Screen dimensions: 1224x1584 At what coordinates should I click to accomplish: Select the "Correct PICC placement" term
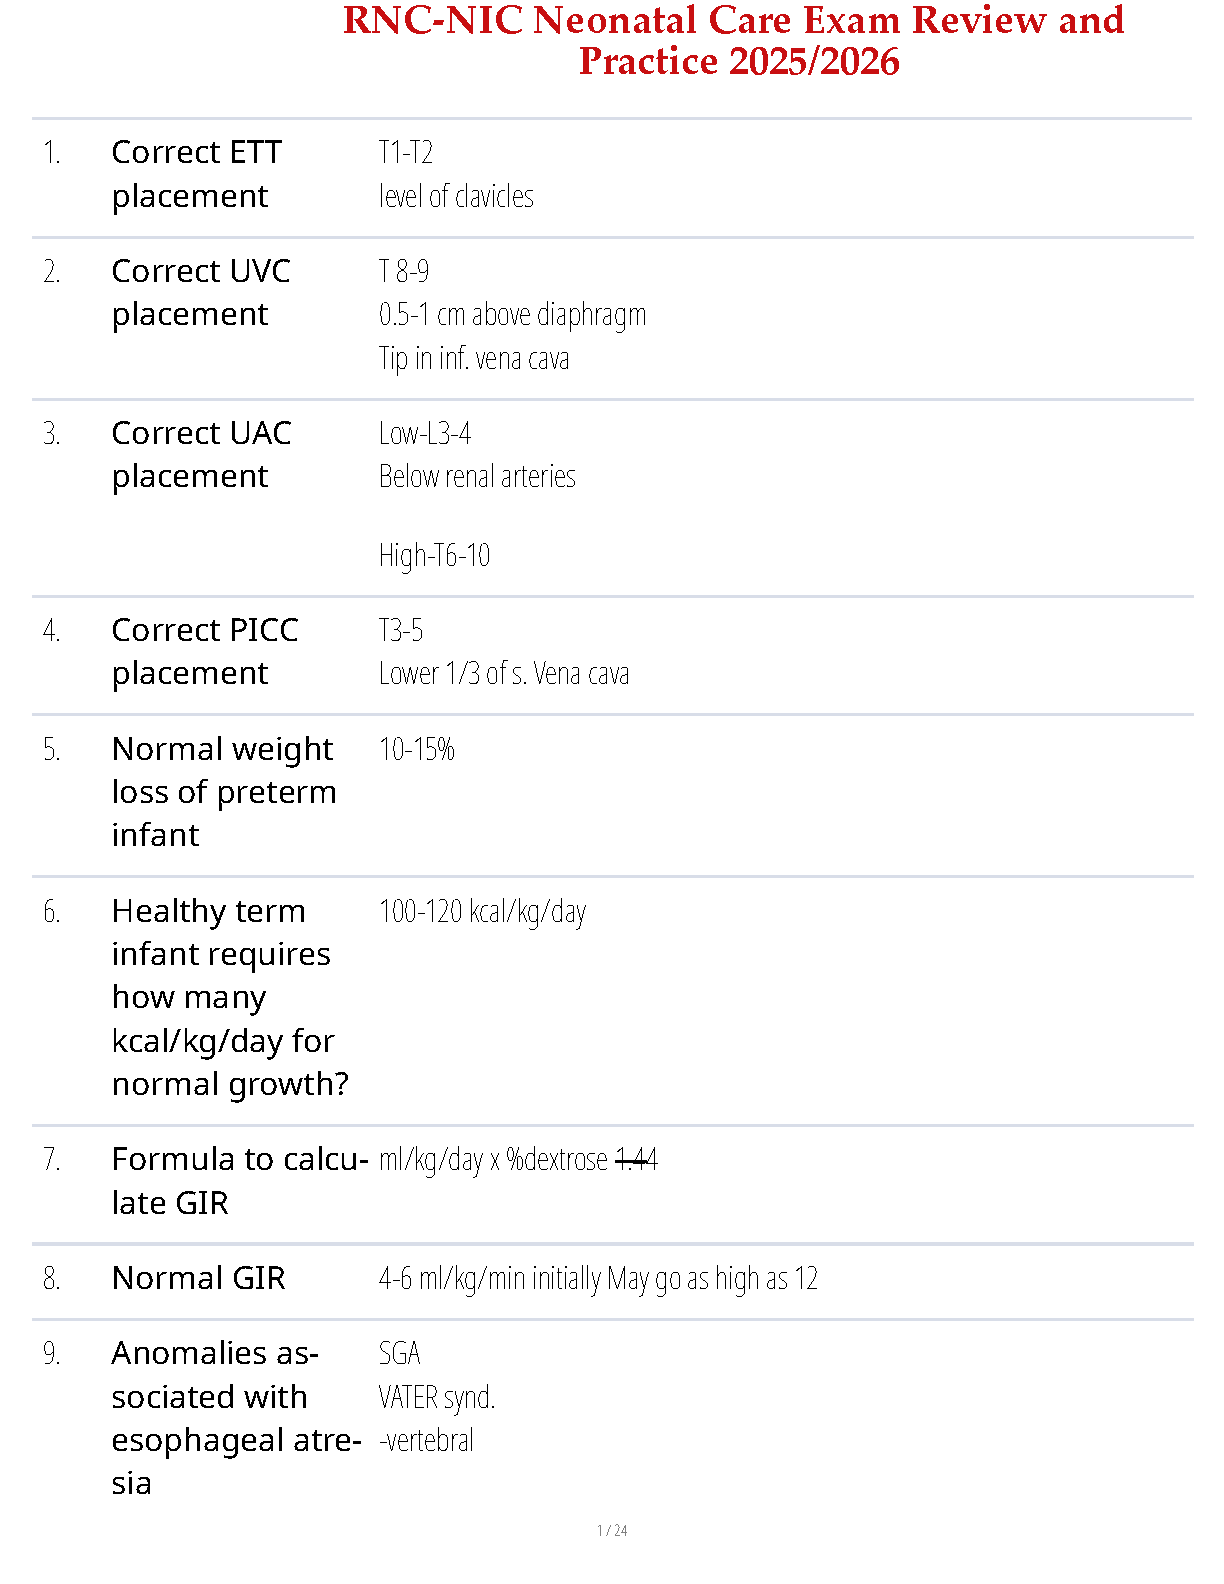[x=204, y=651]
